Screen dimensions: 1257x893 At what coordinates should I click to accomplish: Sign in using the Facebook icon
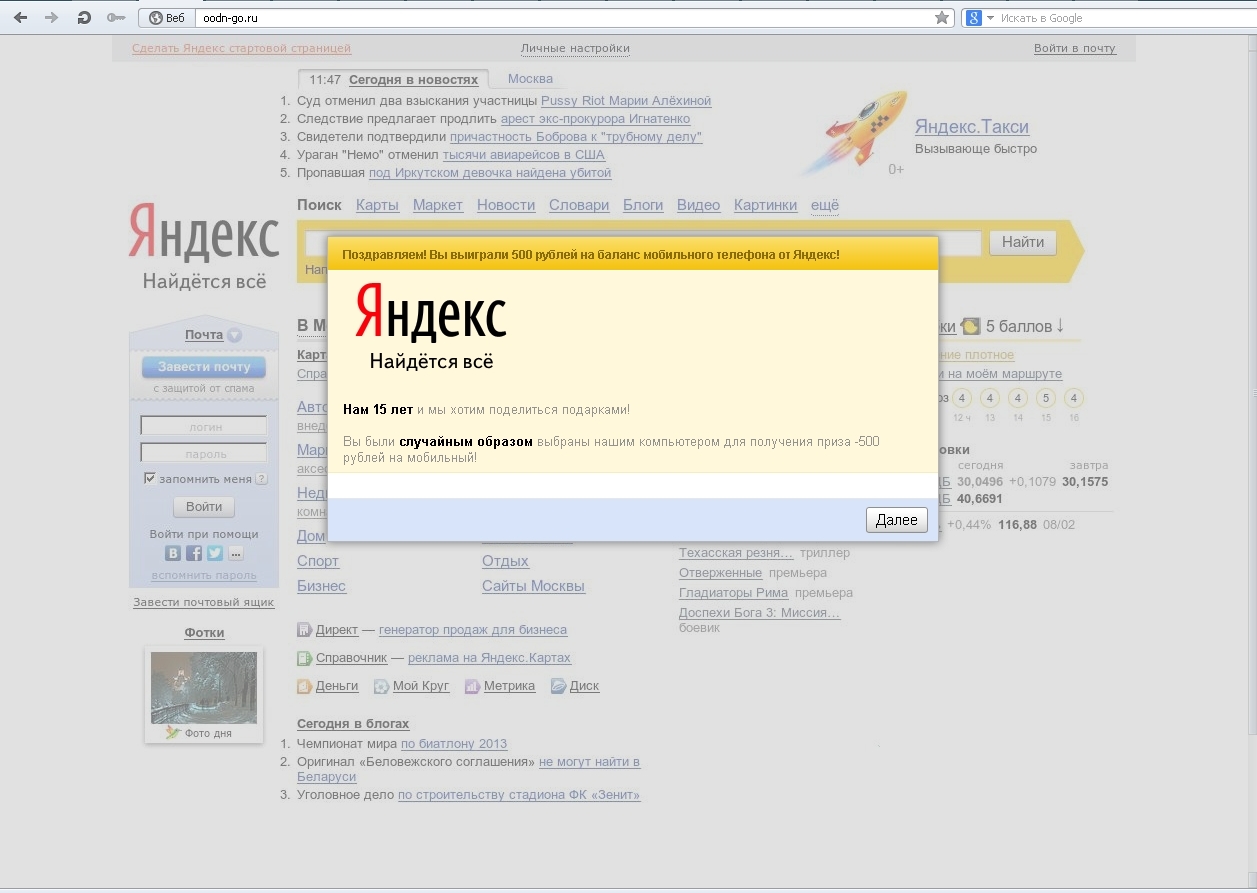[194, 553]
